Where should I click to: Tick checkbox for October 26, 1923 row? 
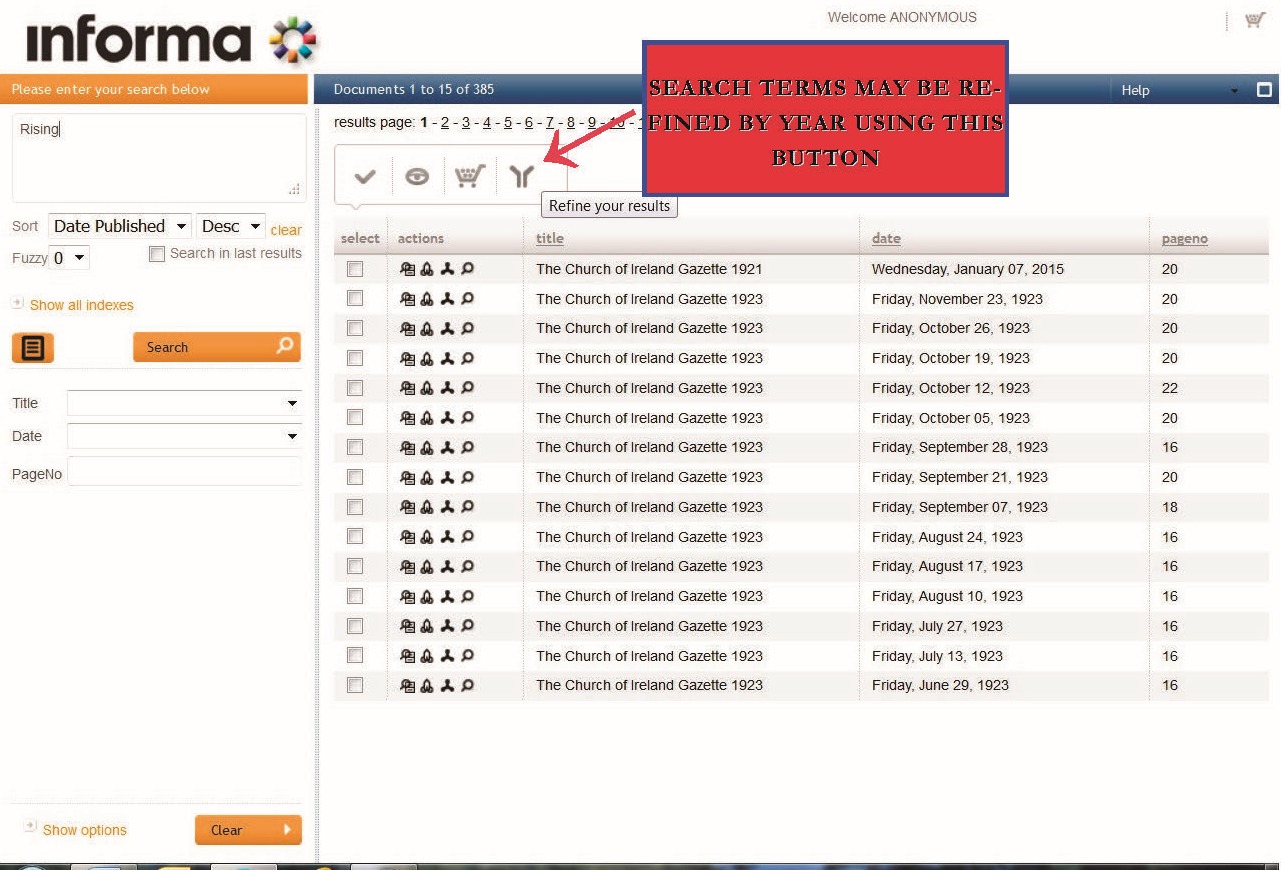355,328
